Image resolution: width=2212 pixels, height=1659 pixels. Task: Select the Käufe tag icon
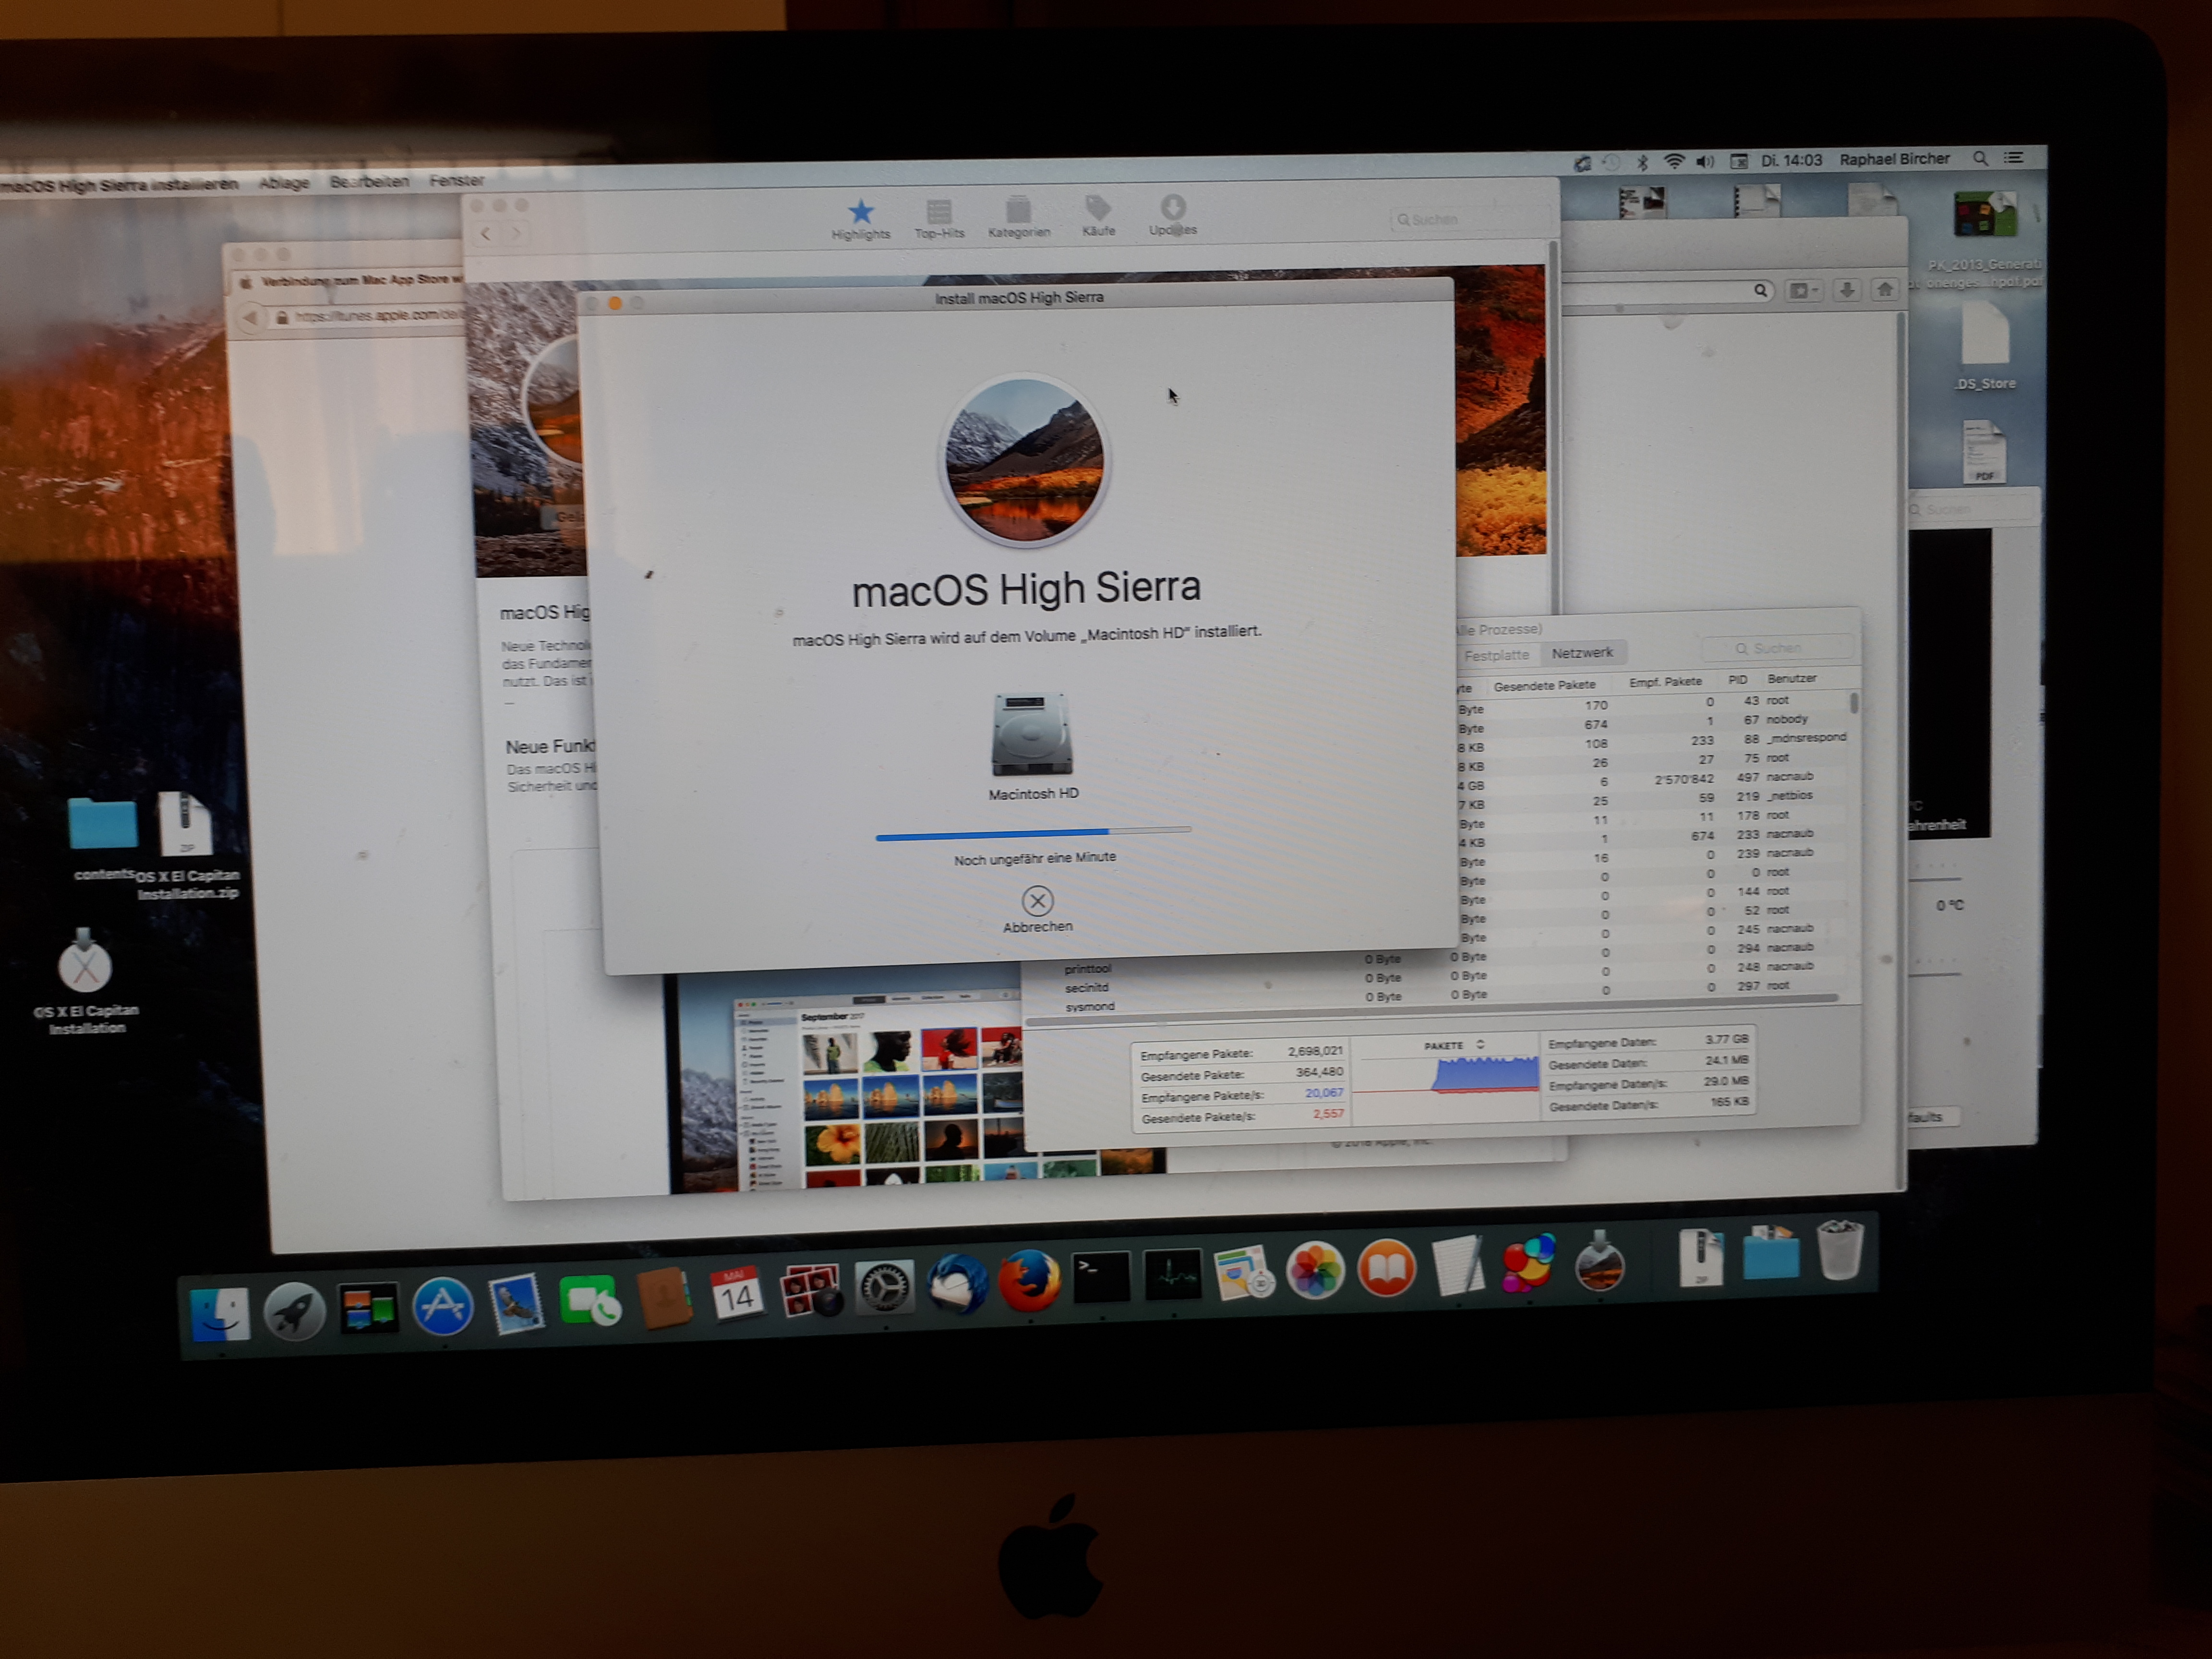(1097, 208)
